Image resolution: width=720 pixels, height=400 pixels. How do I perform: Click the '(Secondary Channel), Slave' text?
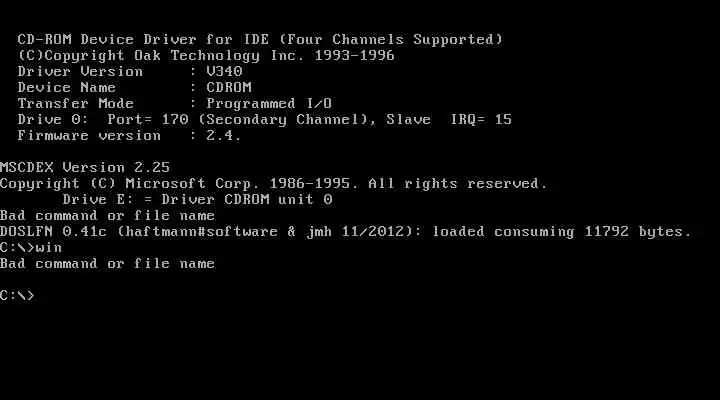(x=314, y=119)
